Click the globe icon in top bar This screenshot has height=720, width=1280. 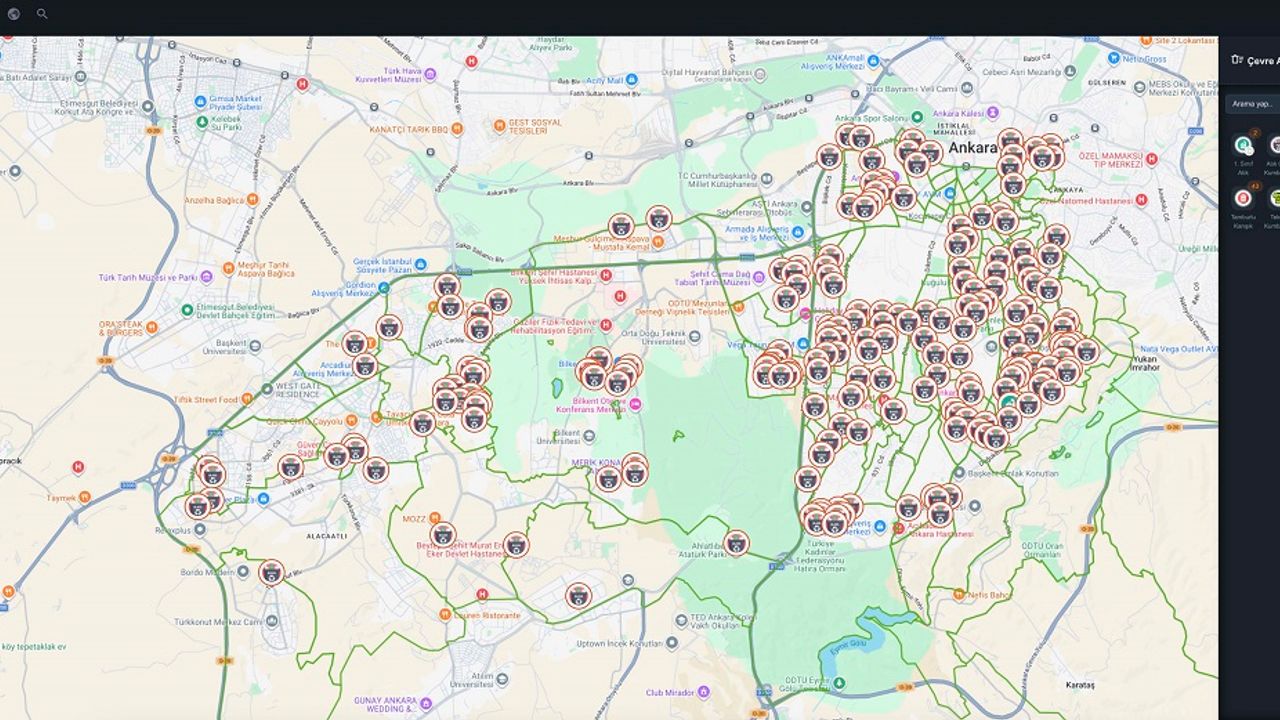tap(14, 14)
